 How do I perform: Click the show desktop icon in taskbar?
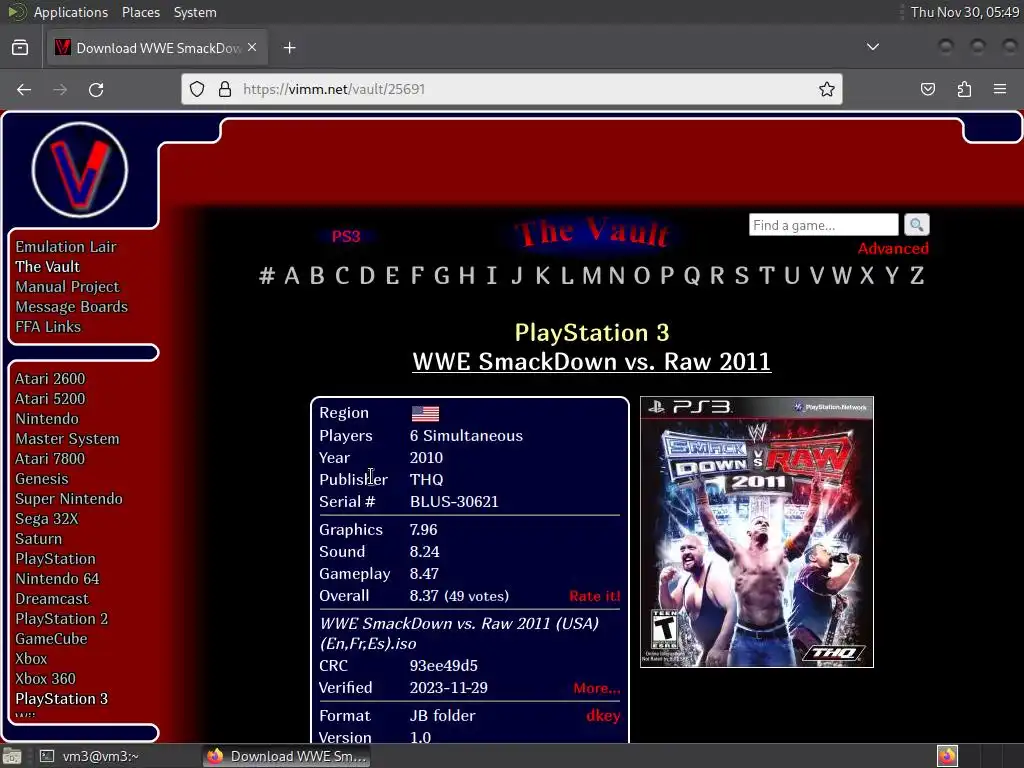pos(12,756)
